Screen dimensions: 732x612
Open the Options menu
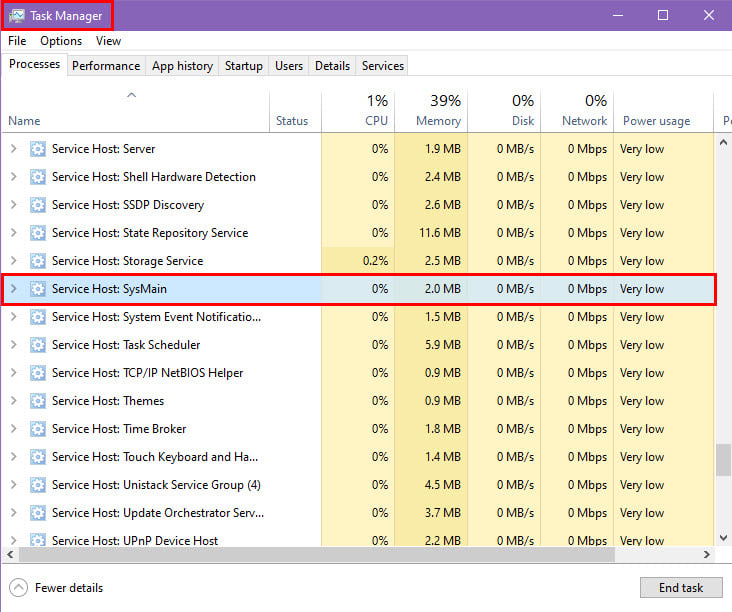click(x=61, y=41)
